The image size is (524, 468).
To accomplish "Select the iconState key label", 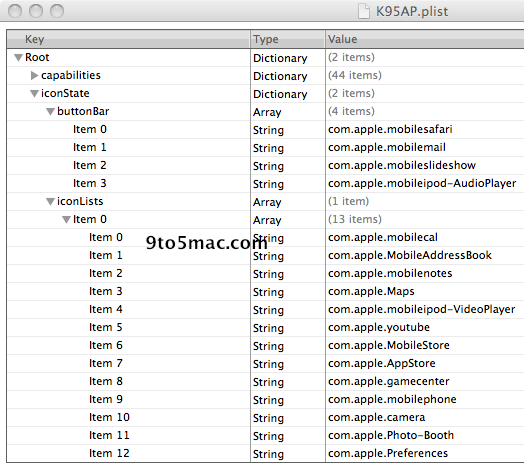I will (65, 94).
